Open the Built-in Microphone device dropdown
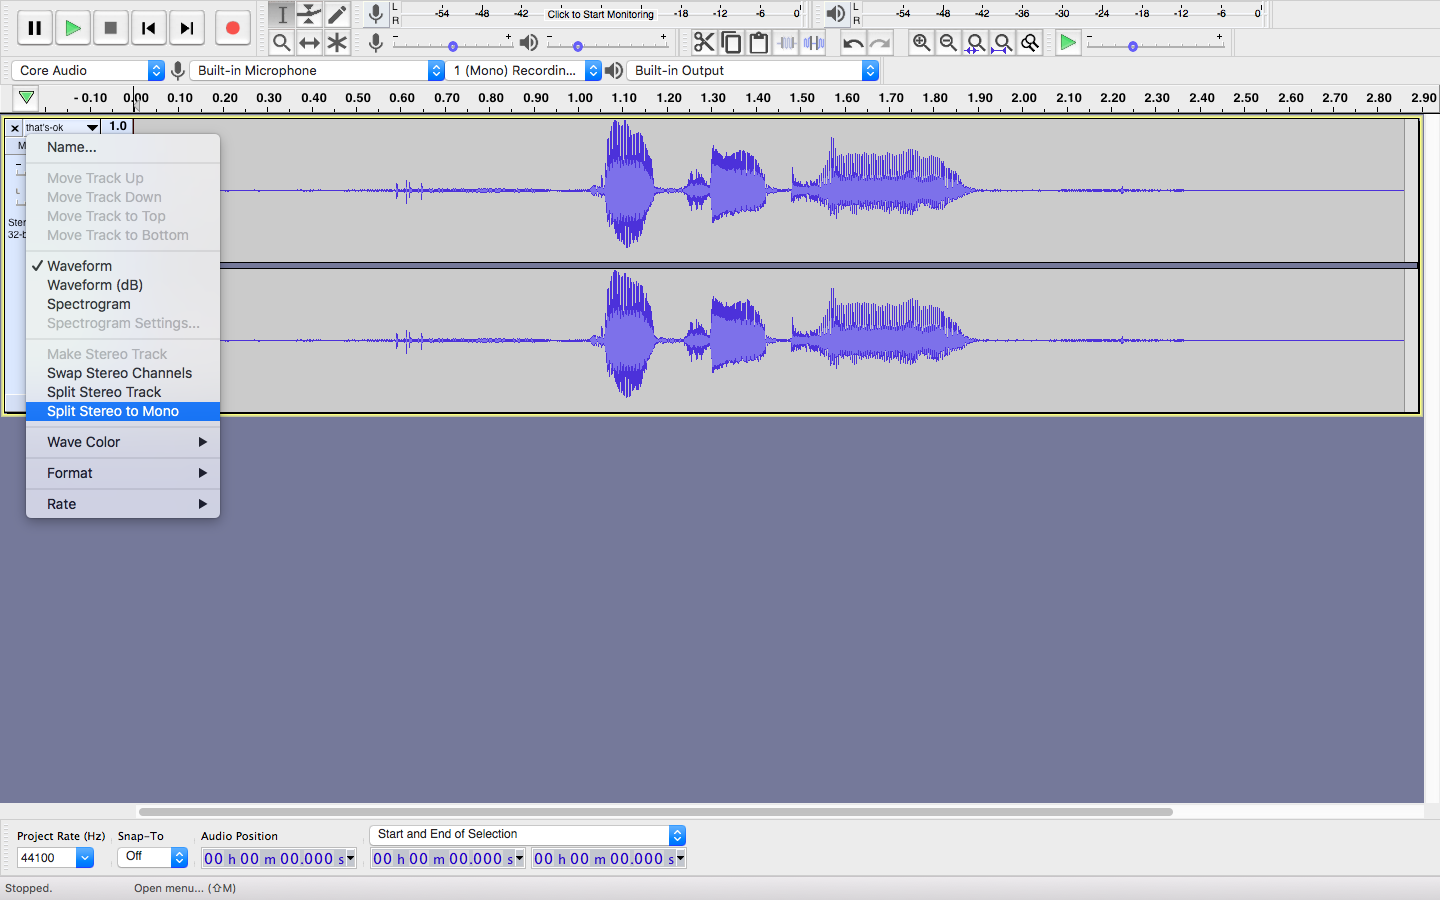The height and width of the screenshot is (900, 1440). (317, 70)
